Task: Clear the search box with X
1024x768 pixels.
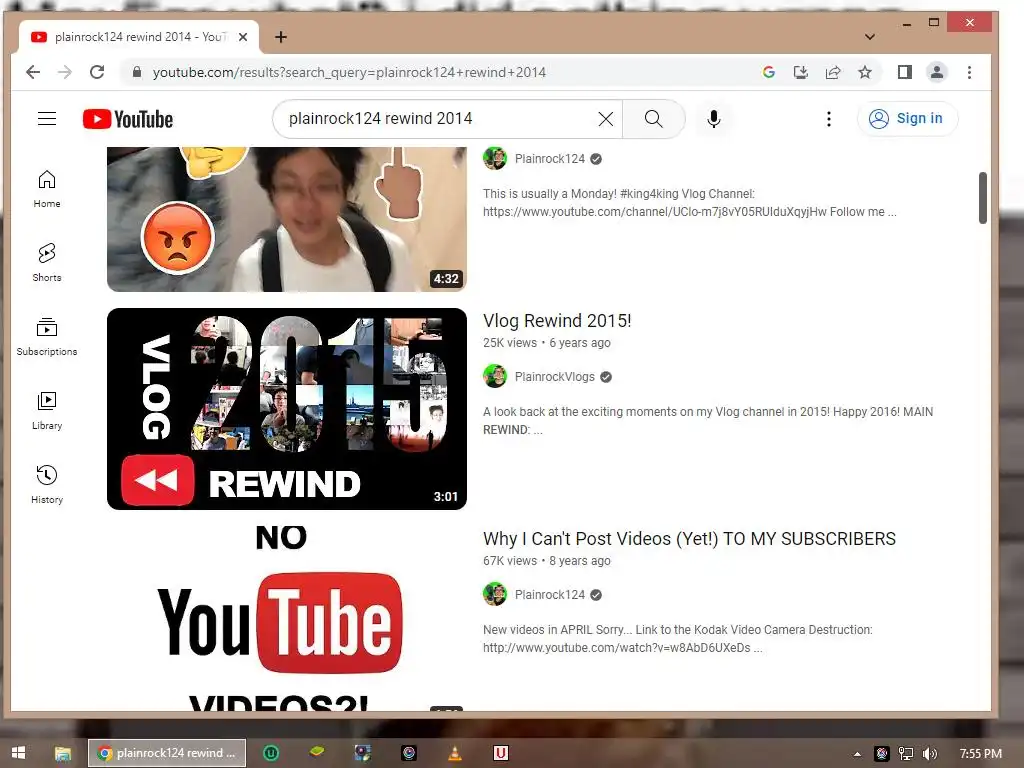Action: 606,119
